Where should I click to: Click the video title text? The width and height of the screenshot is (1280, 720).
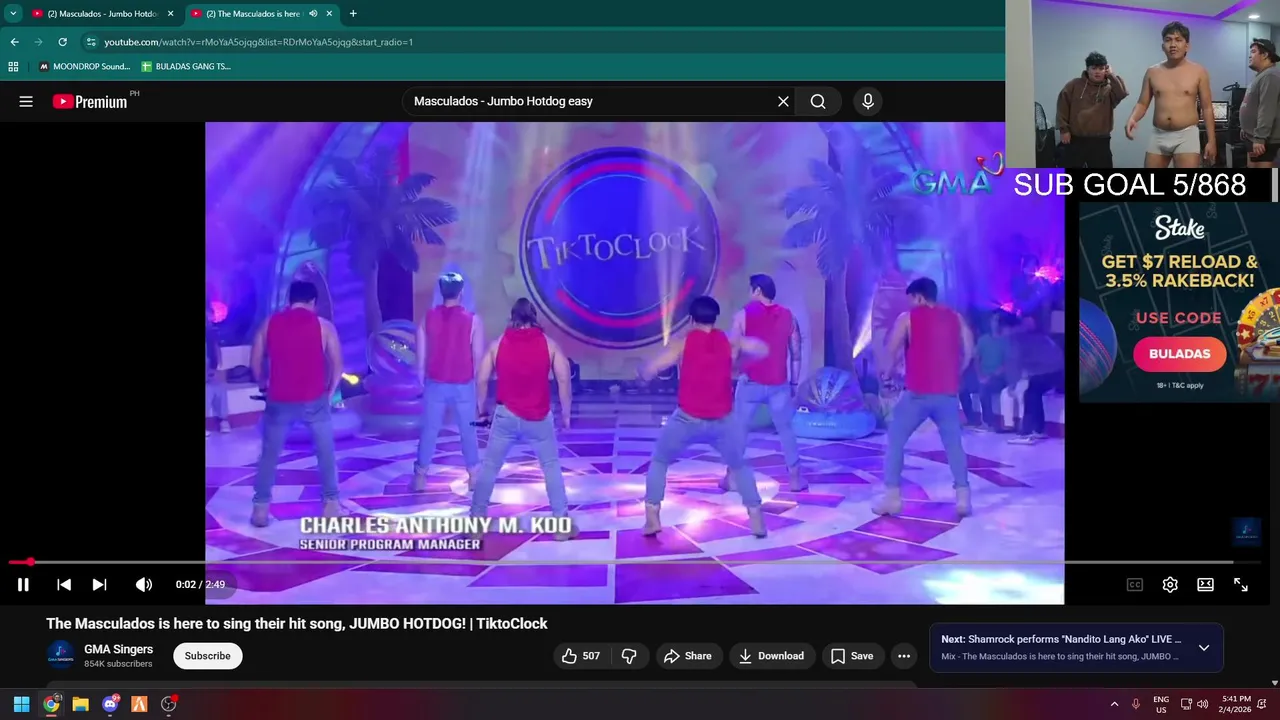pyautogui.click(x=297, y=623)
